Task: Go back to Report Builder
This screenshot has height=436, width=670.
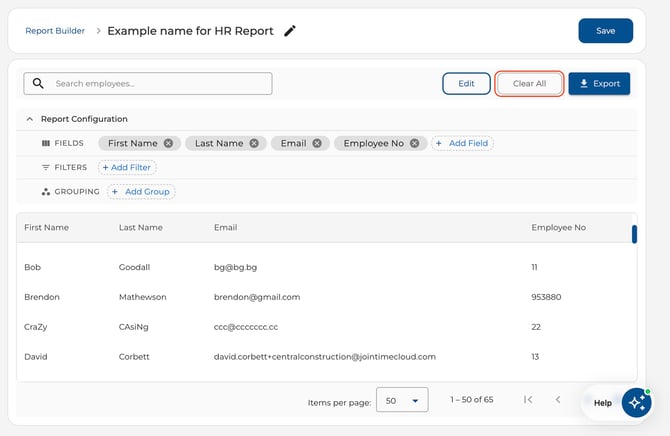Action: [55, 31]
